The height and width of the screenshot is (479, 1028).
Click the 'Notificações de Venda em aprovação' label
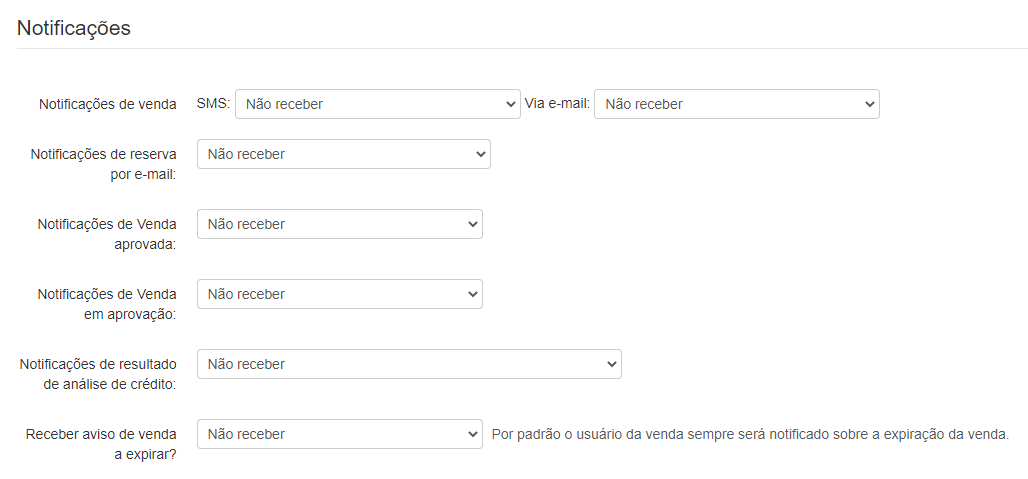coord(107,303)
